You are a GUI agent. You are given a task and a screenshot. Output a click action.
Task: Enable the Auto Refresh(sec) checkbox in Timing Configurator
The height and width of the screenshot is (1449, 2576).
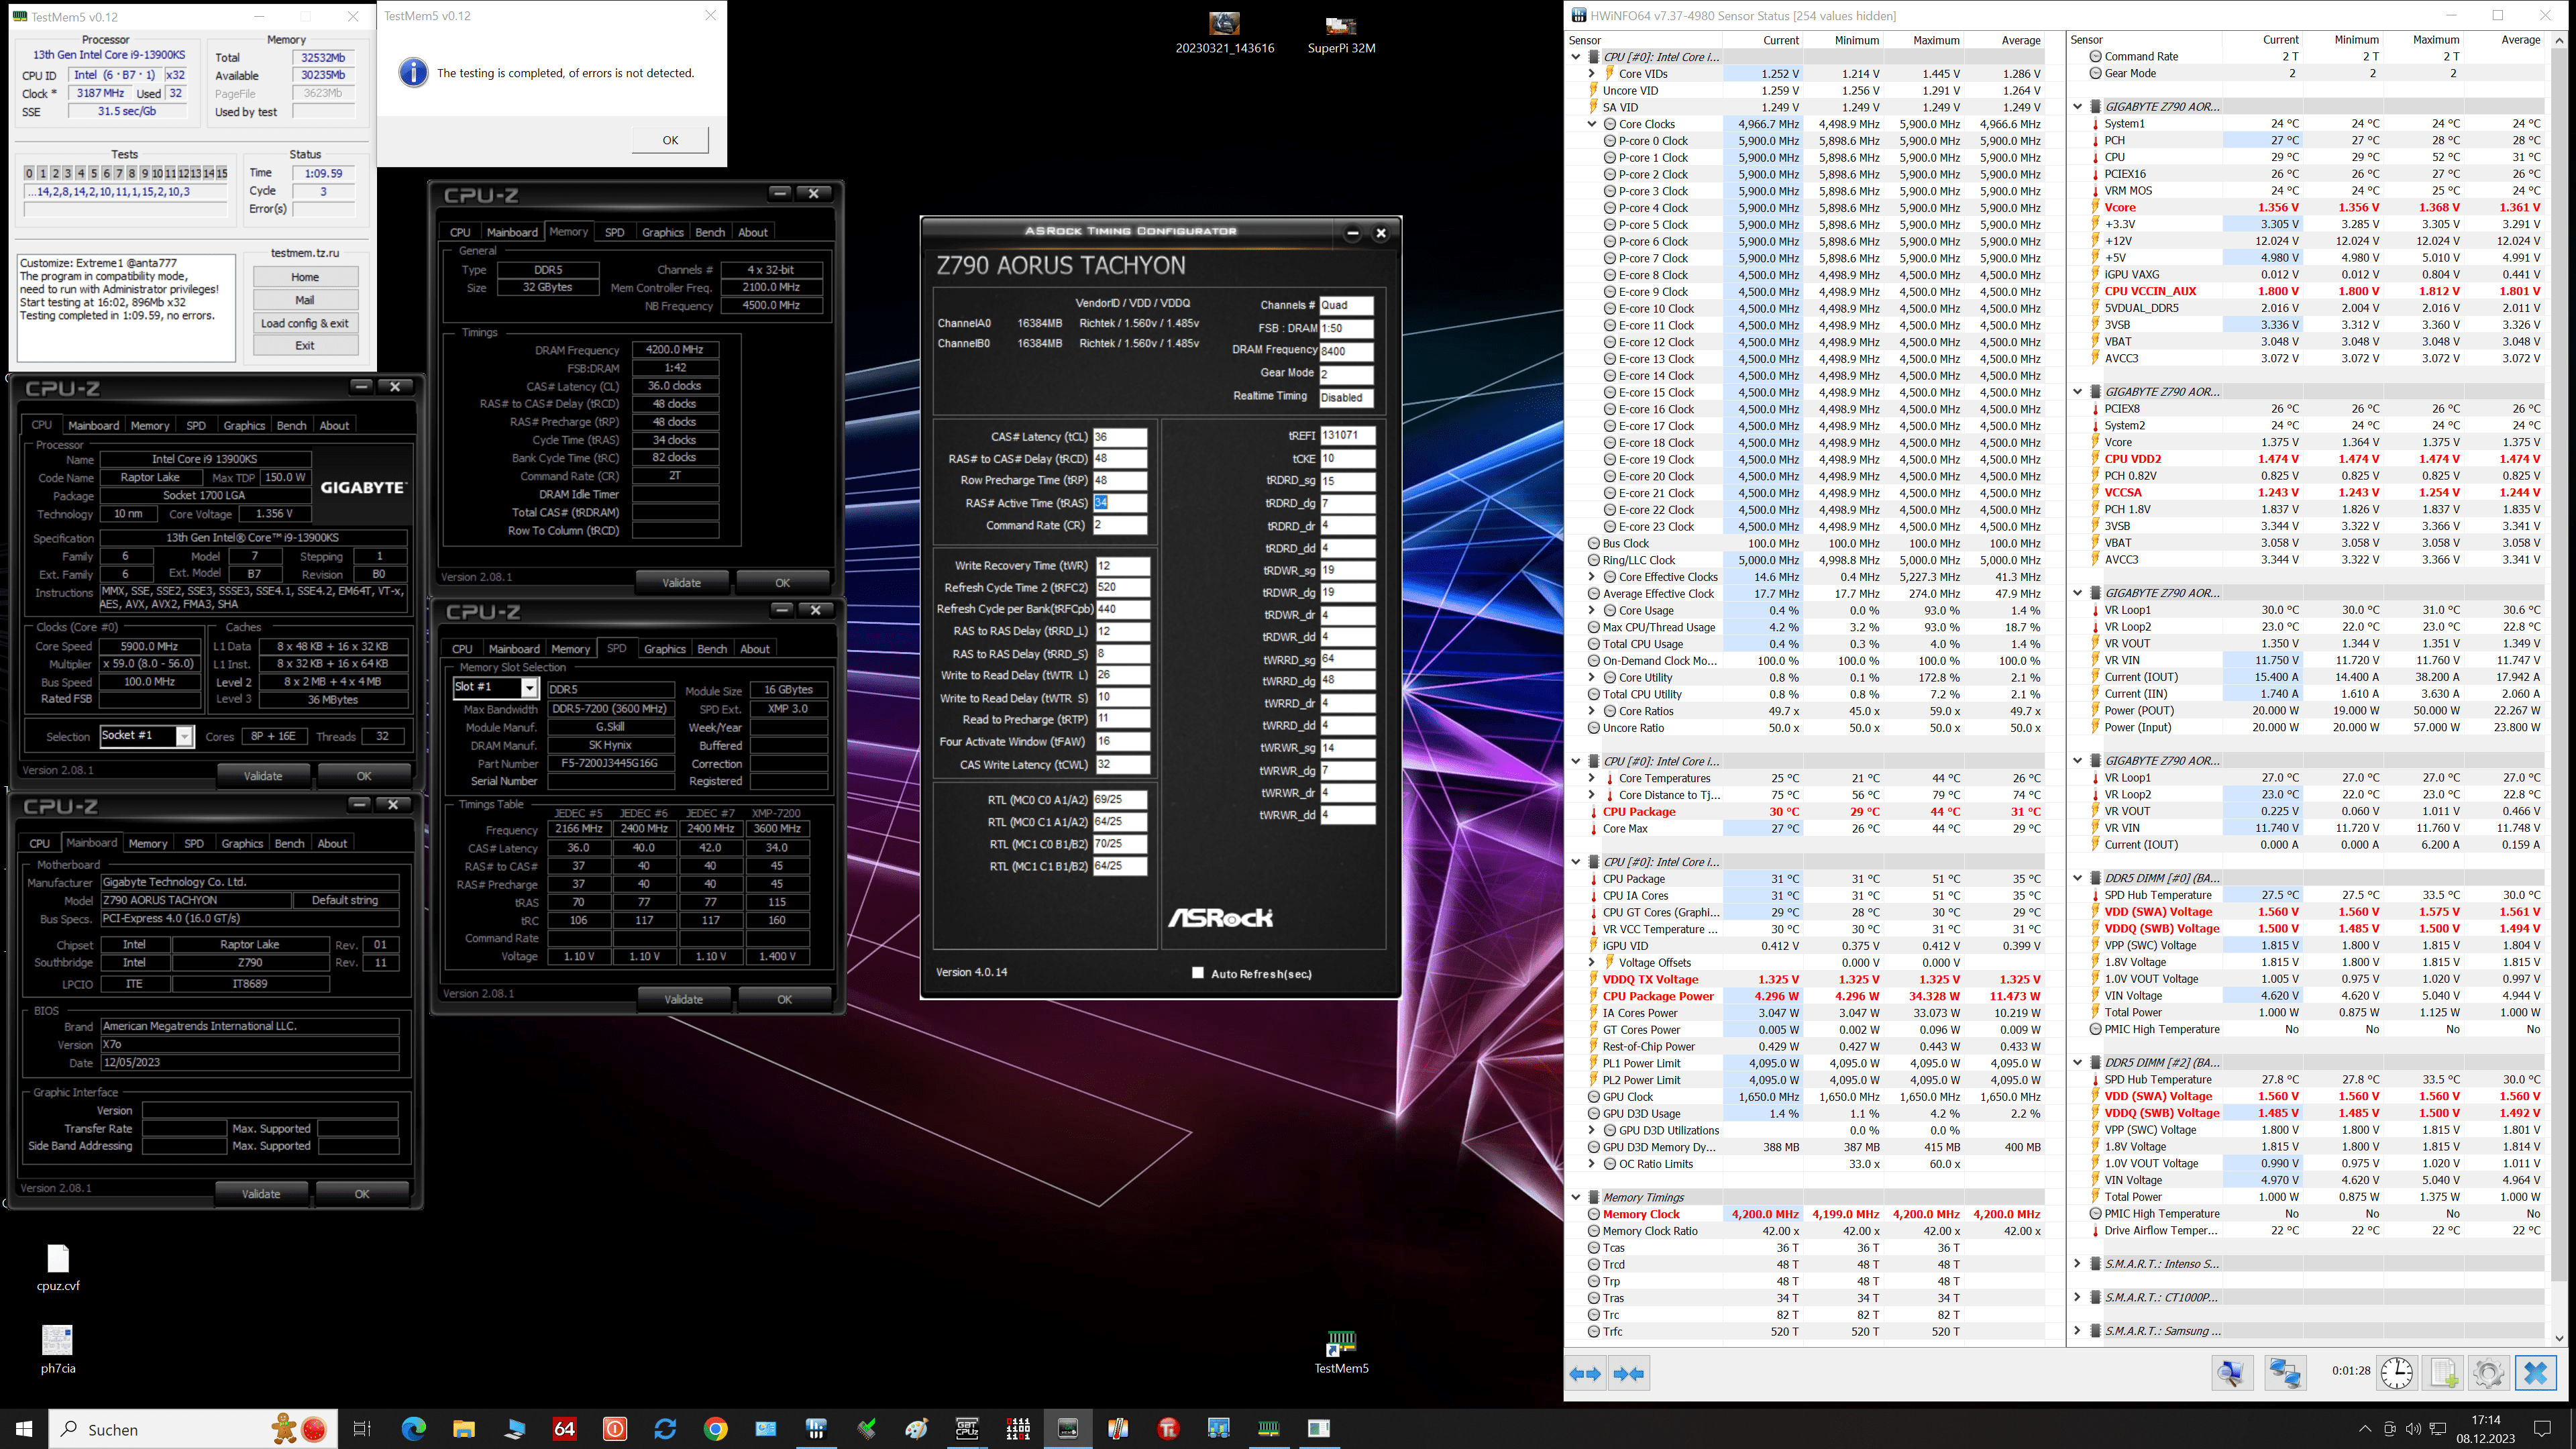coord(1198,973)
